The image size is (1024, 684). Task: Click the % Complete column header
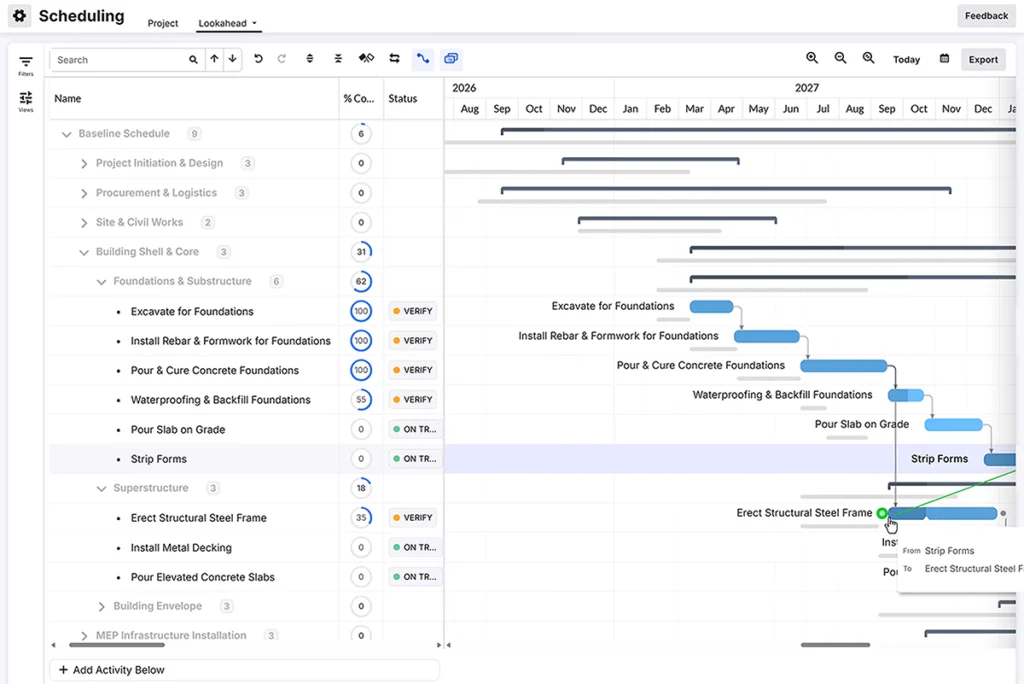359,99
